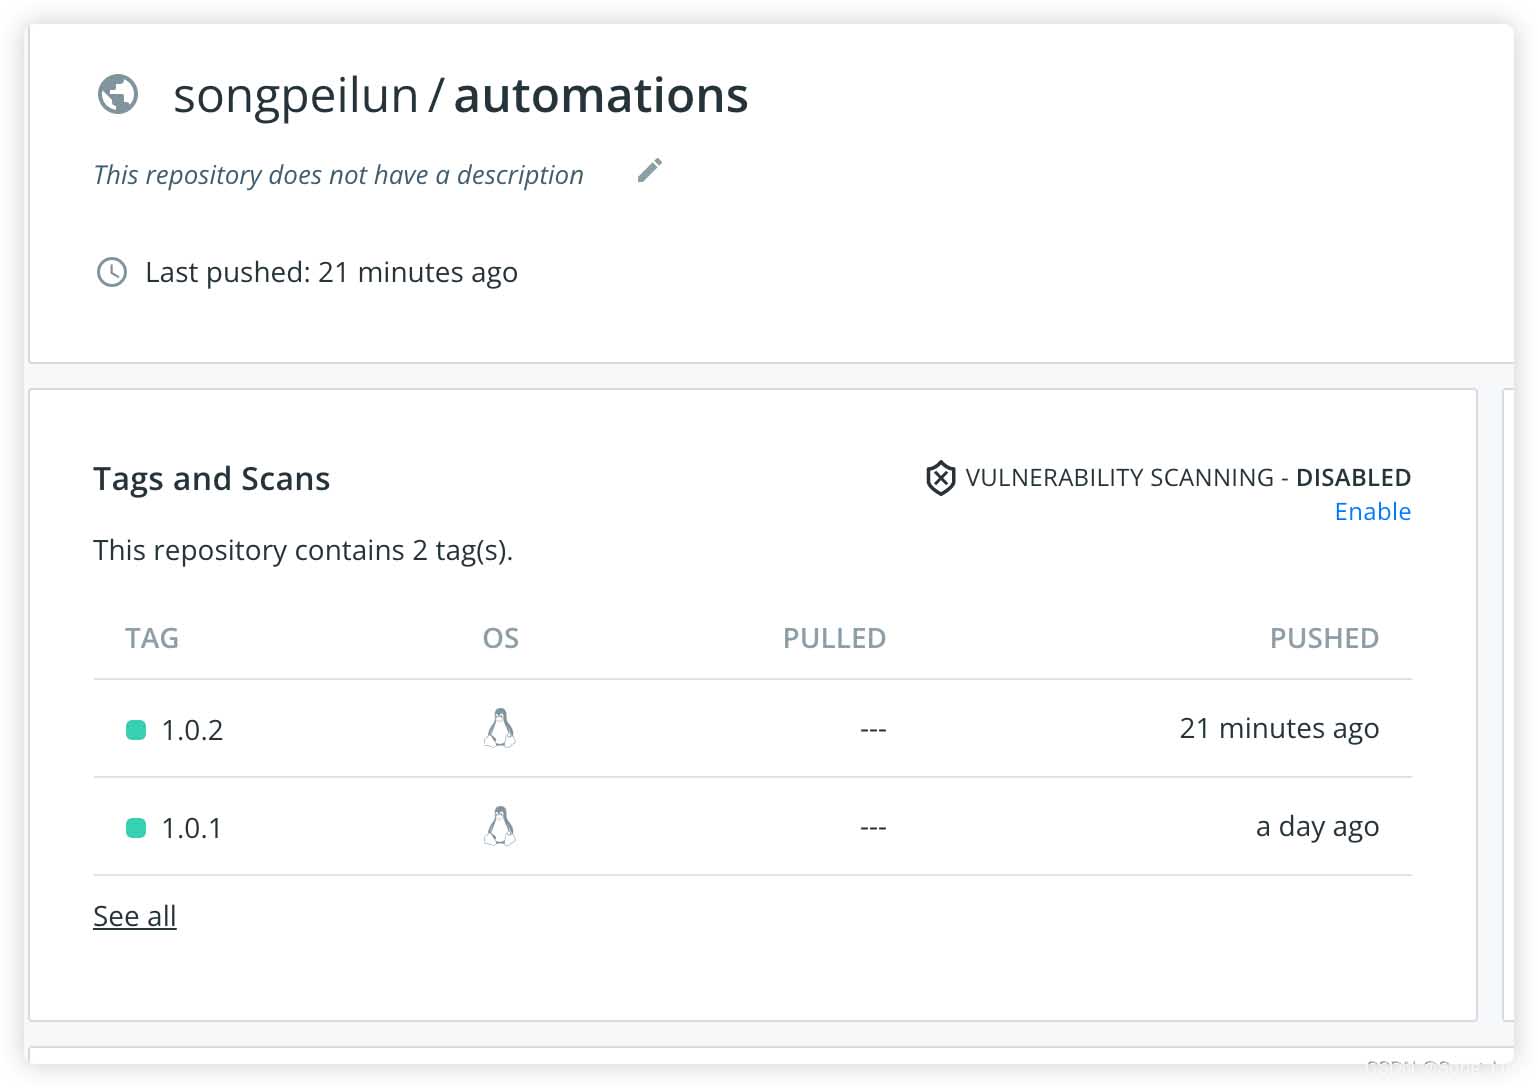The height and width of the screenshot is (1088, 1538).
Task: Click the OS column header
Action: 501,638
